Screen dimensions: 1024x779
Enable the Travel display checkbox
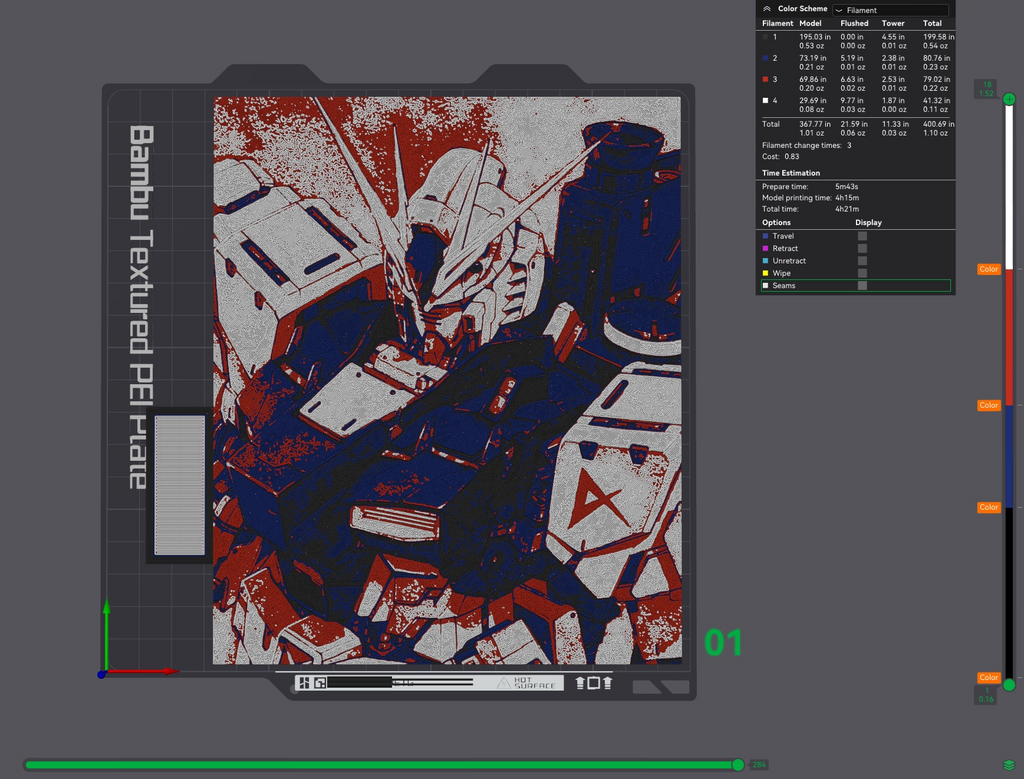click(862, 236)
